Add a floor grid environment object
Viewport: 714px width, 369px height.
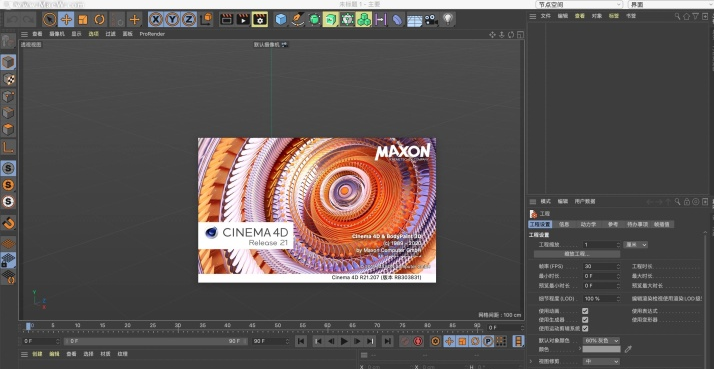[414, 20]
